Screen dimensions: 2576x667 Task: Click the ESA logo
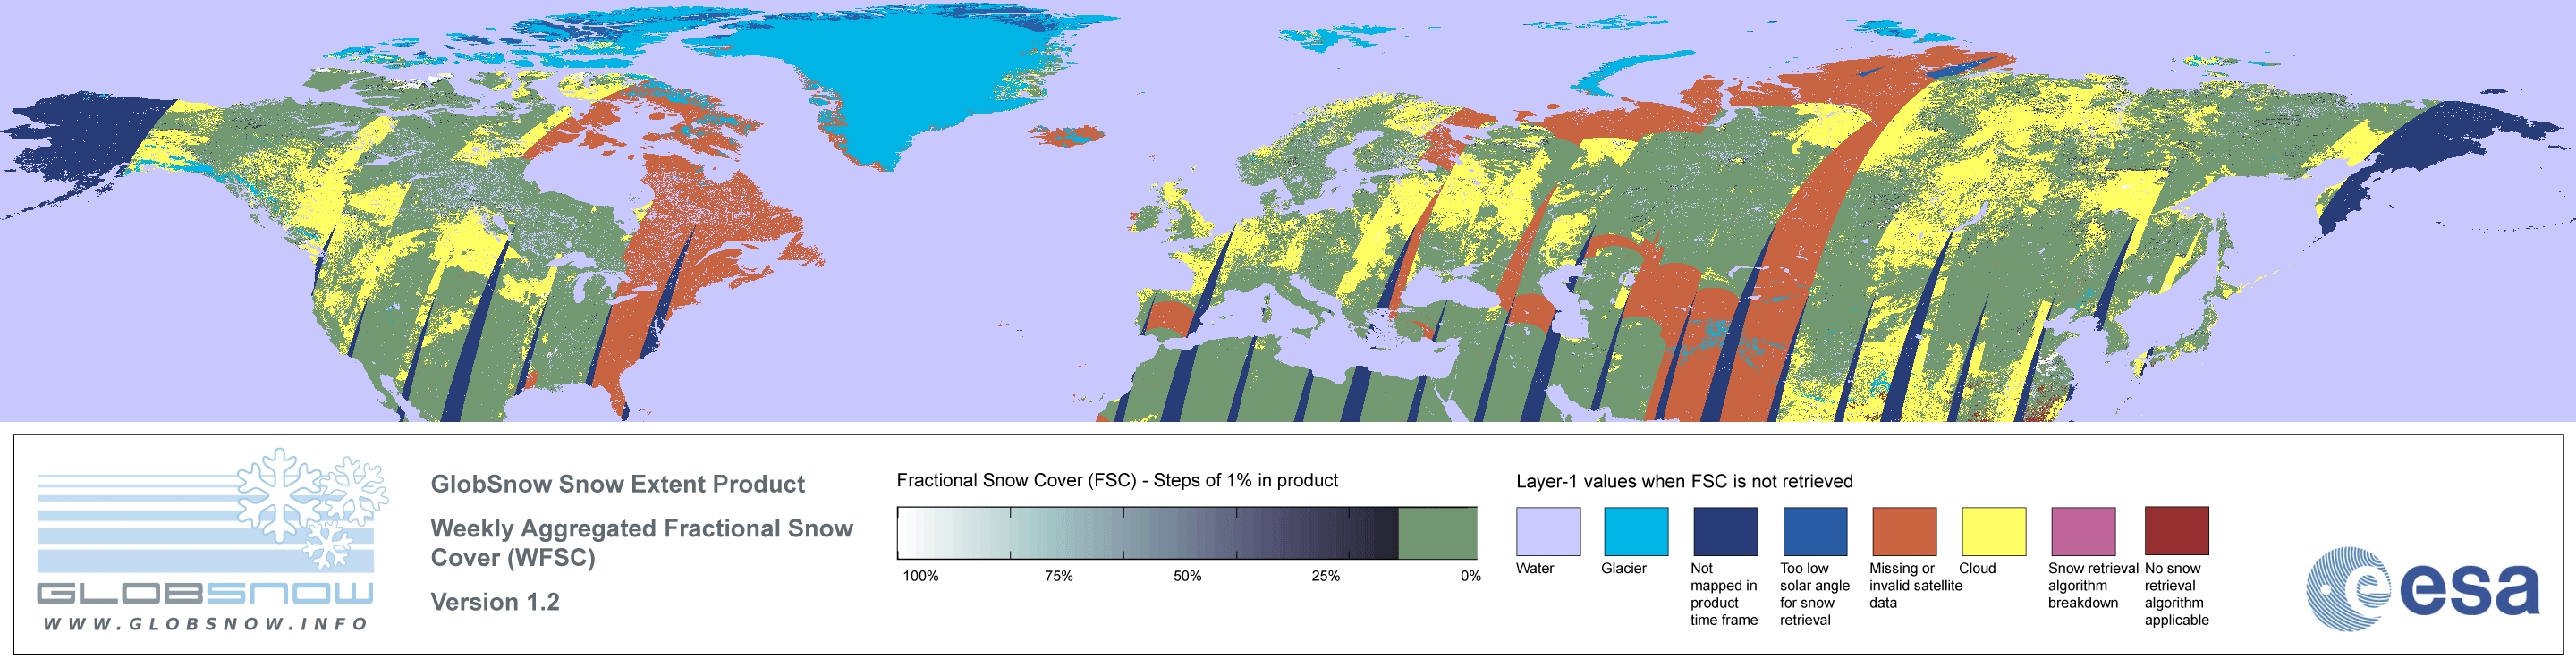point(2422,589)
